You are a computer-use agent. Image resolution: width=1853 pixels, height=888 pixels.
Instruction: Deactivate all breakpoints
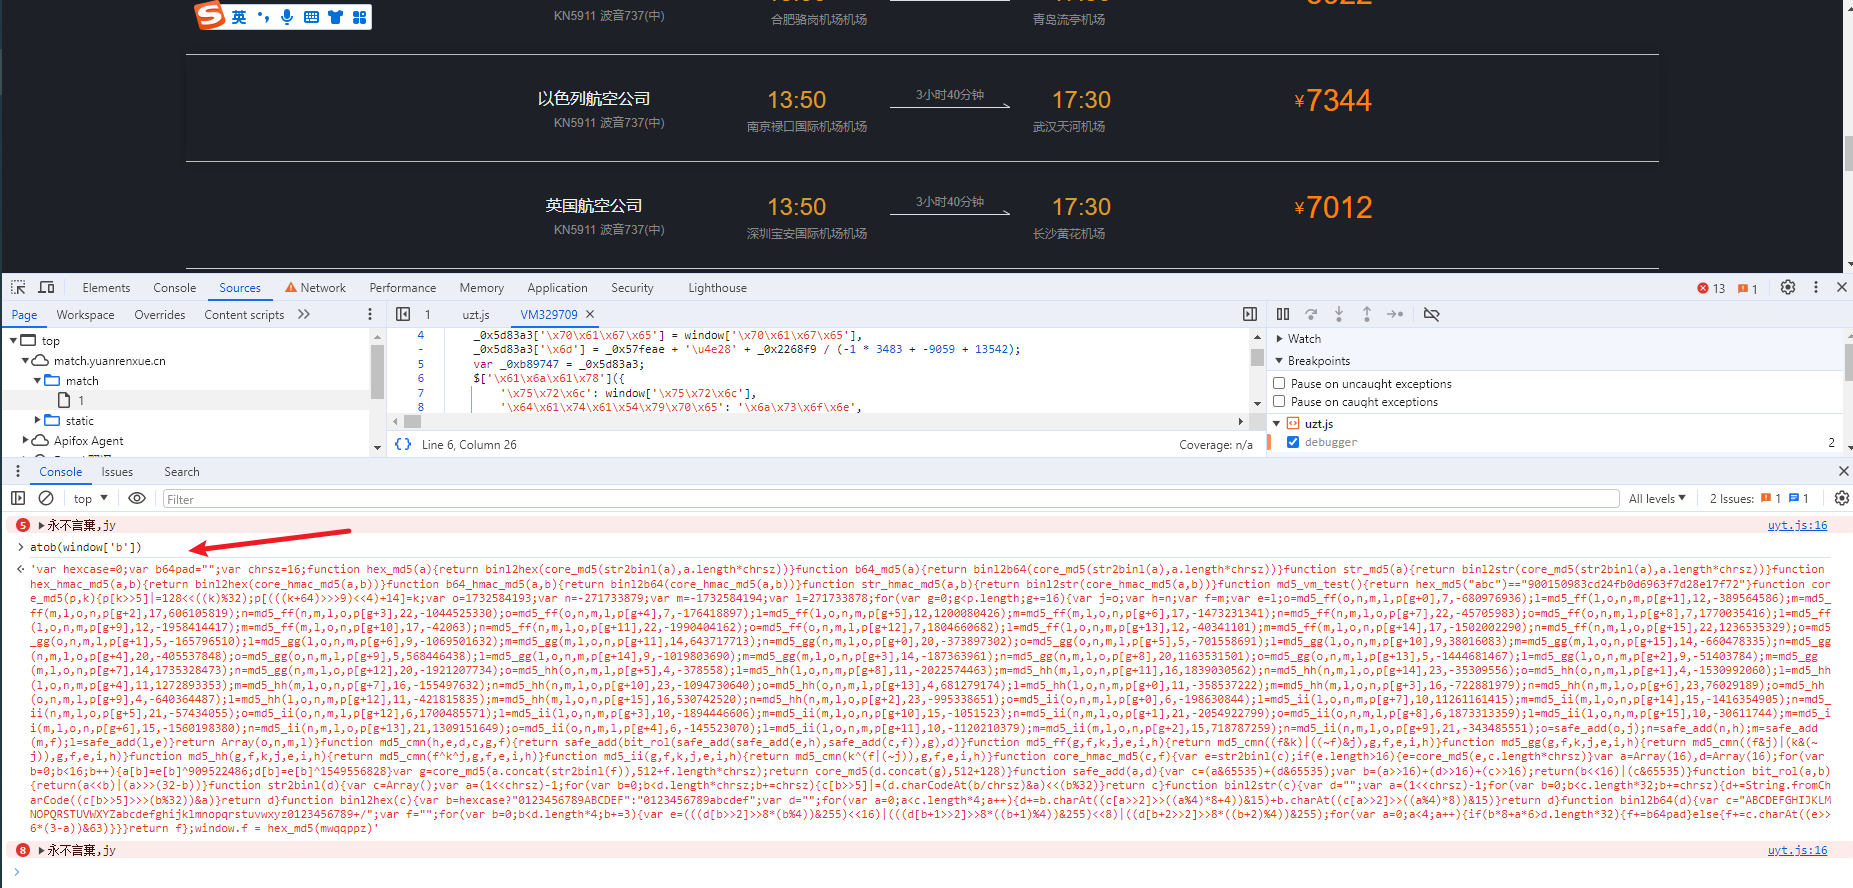click(x=1432, y=314)
